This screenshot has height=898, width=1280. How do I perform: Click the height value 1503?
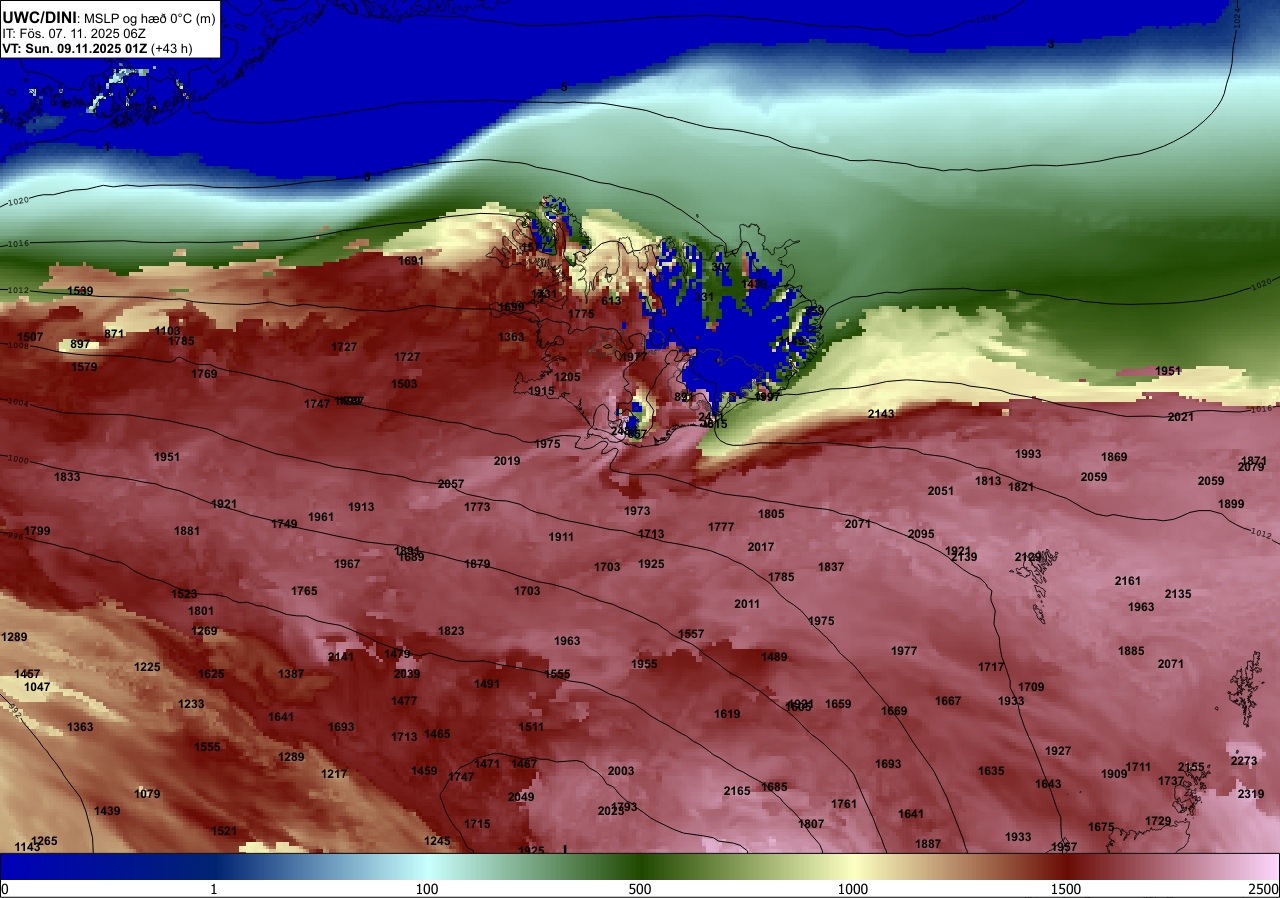pyautogui.click(x=404, y=384)
